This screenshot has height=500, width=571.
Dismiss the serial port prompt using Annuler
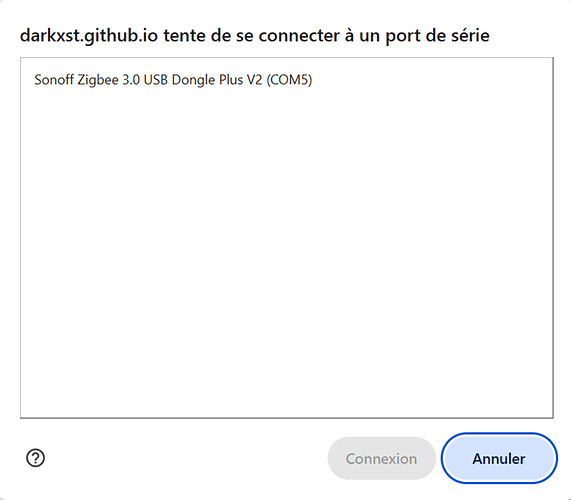(499, 458)
